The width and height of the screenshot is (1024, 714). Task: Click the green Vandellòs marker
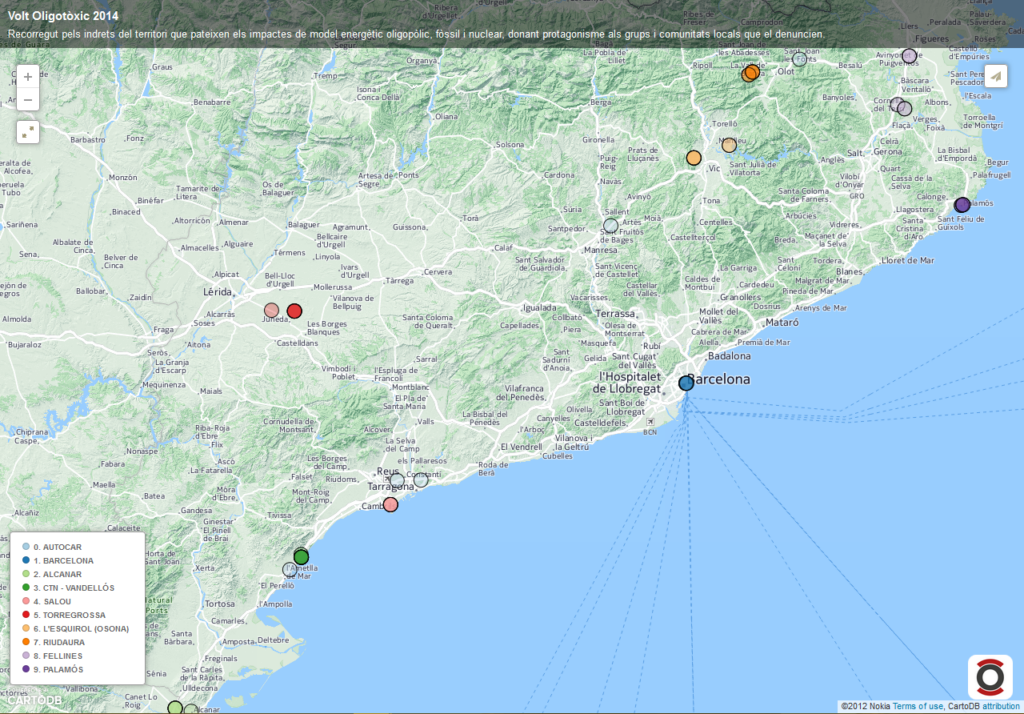[x=301, y=557]
